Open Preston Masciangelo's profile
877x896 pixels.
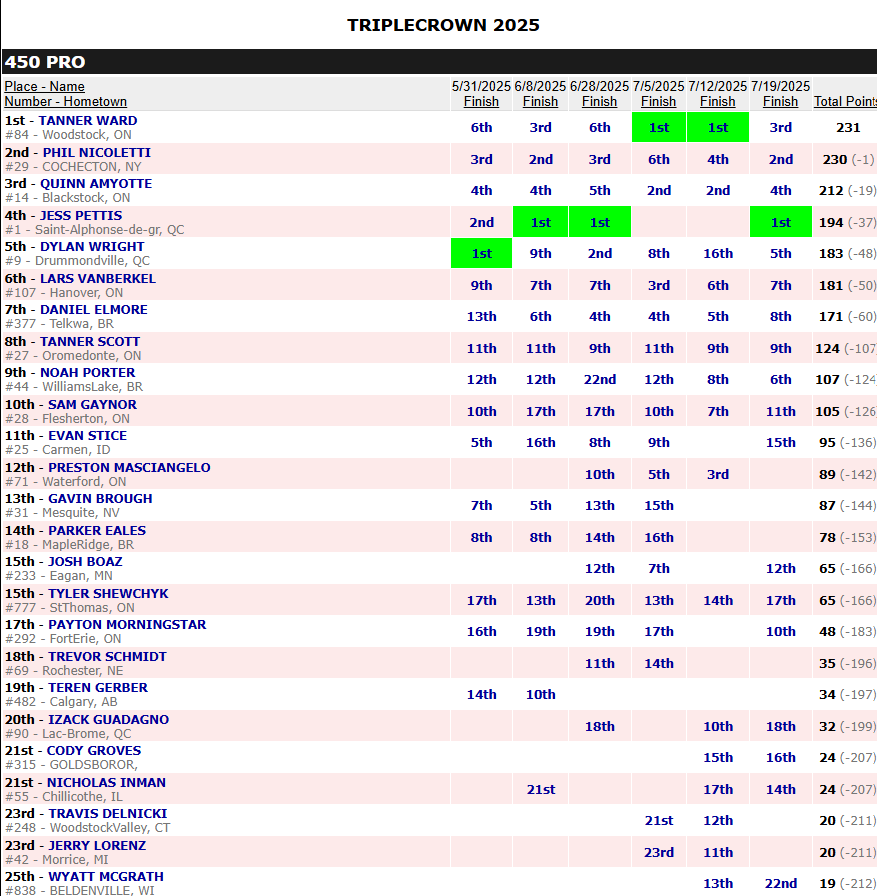coord(129,467)
